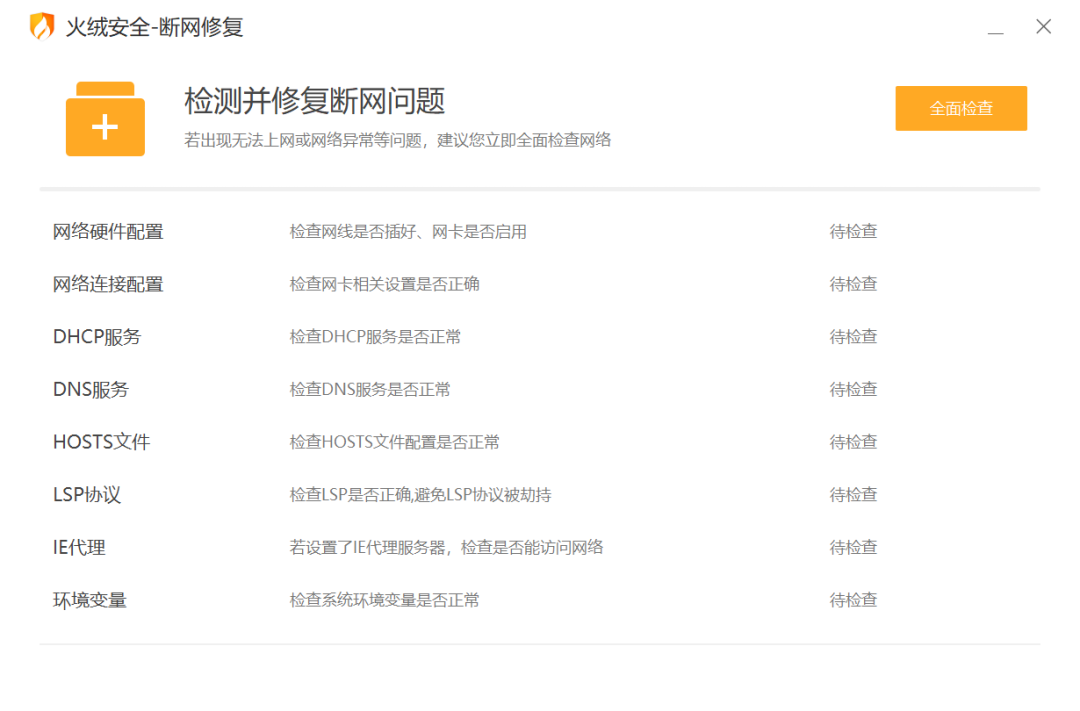
Task: Click 待检查 status for 网络连接配置
Action: pyautogui.click(x=853, y=284)
